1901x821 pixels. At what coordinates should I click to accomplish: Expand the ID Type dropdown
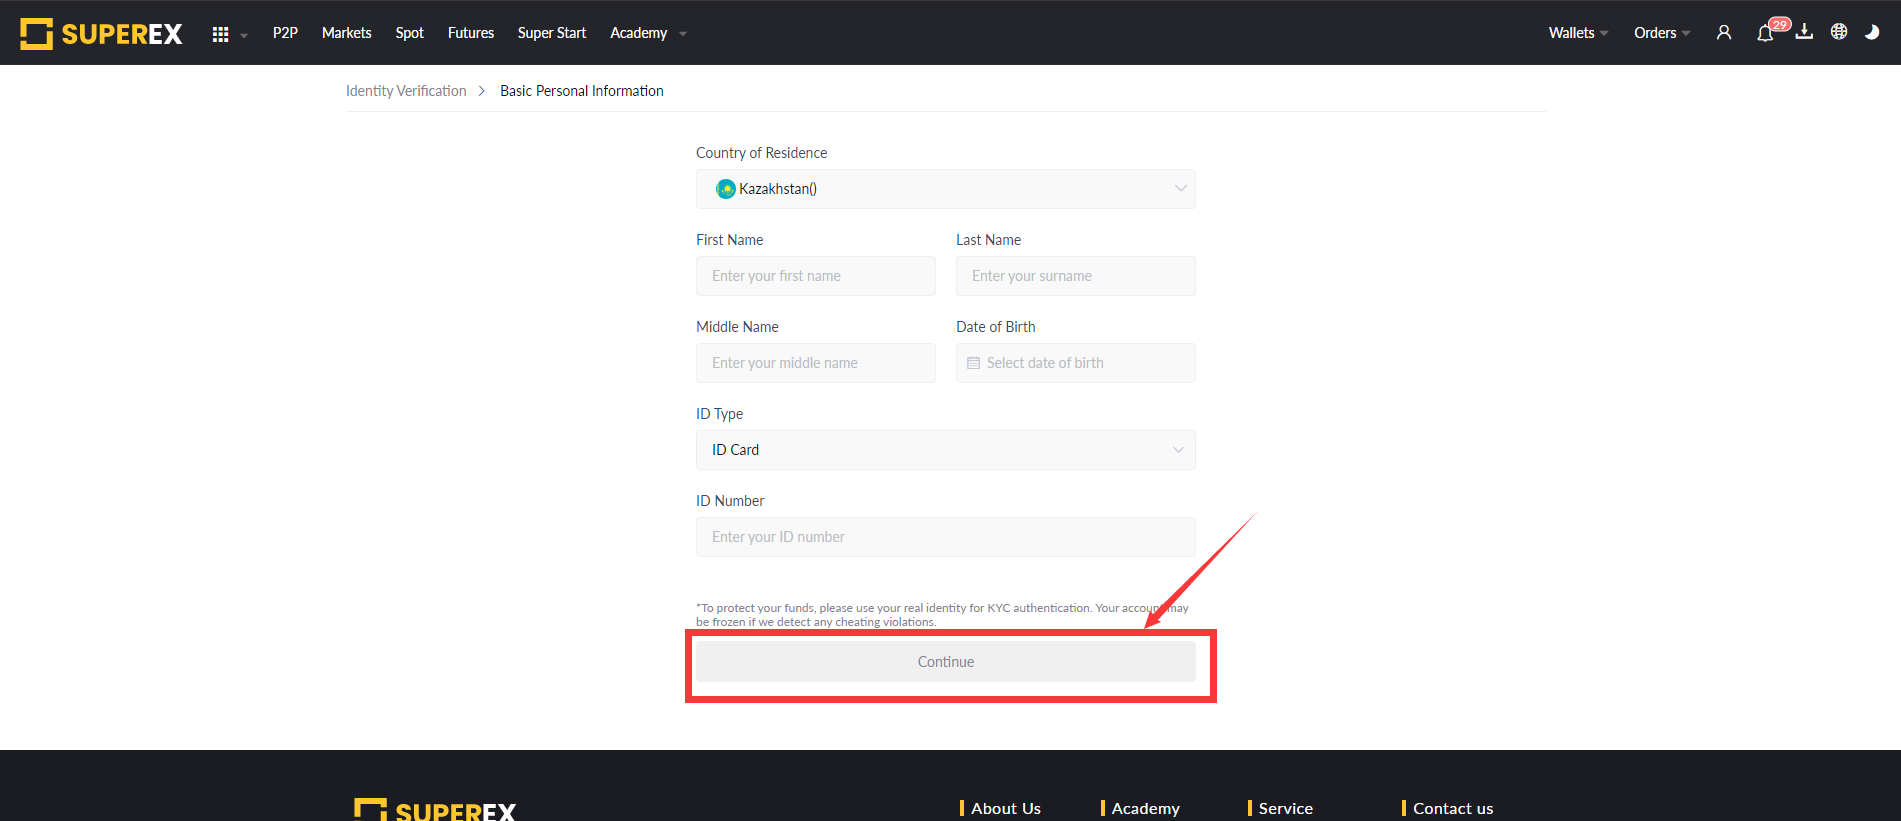click(x=946, y=450)
